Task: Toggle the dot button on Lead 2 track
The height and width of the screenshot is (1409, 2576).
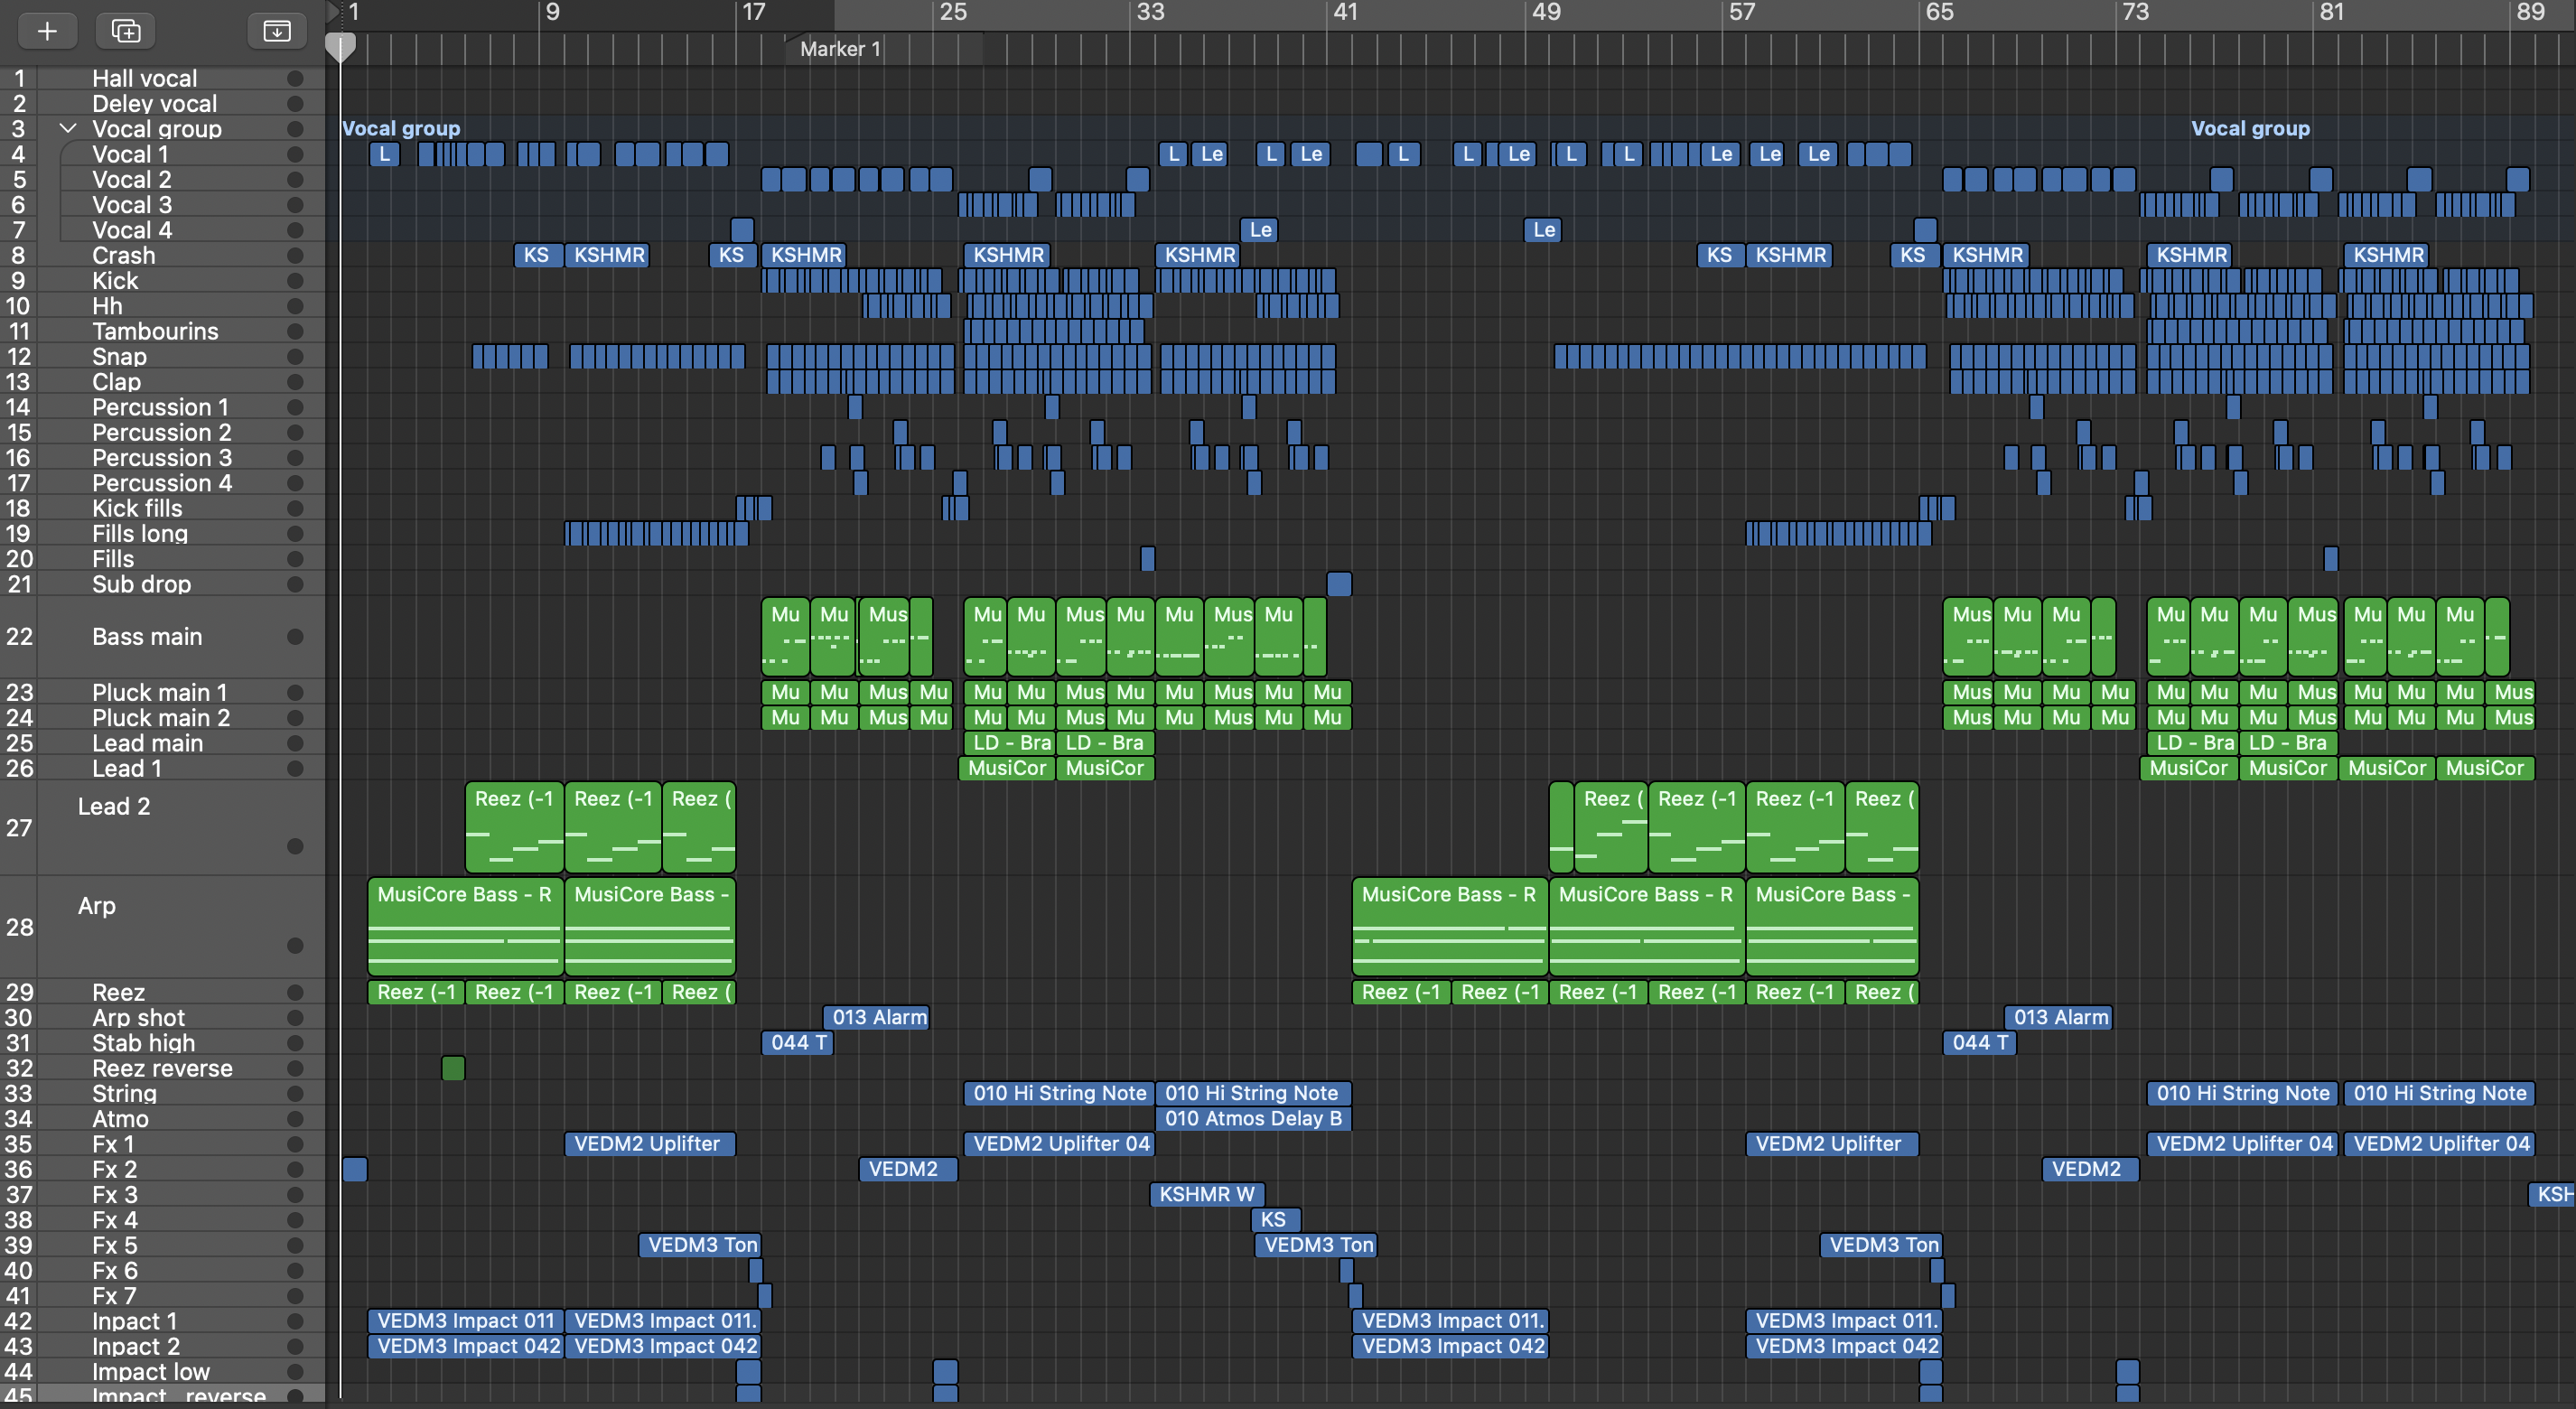Action: click(295, 846)
